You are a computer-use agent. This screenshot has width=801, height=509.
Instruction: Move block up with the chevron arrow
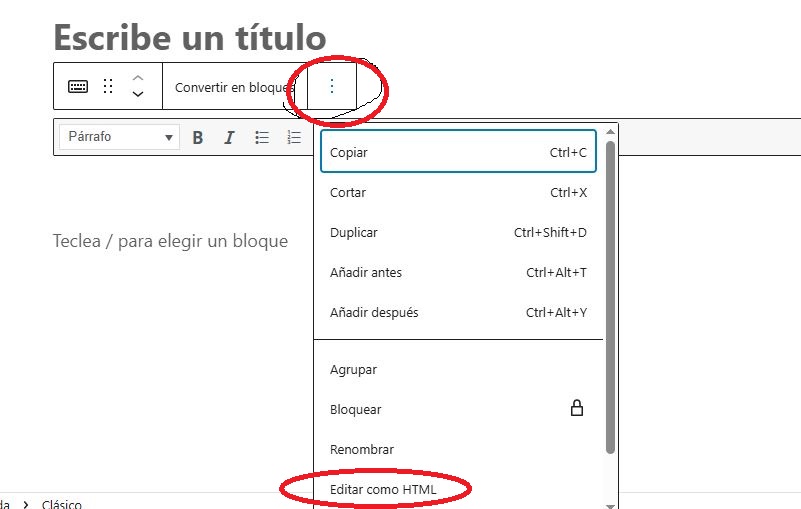(x=138, y=77)
